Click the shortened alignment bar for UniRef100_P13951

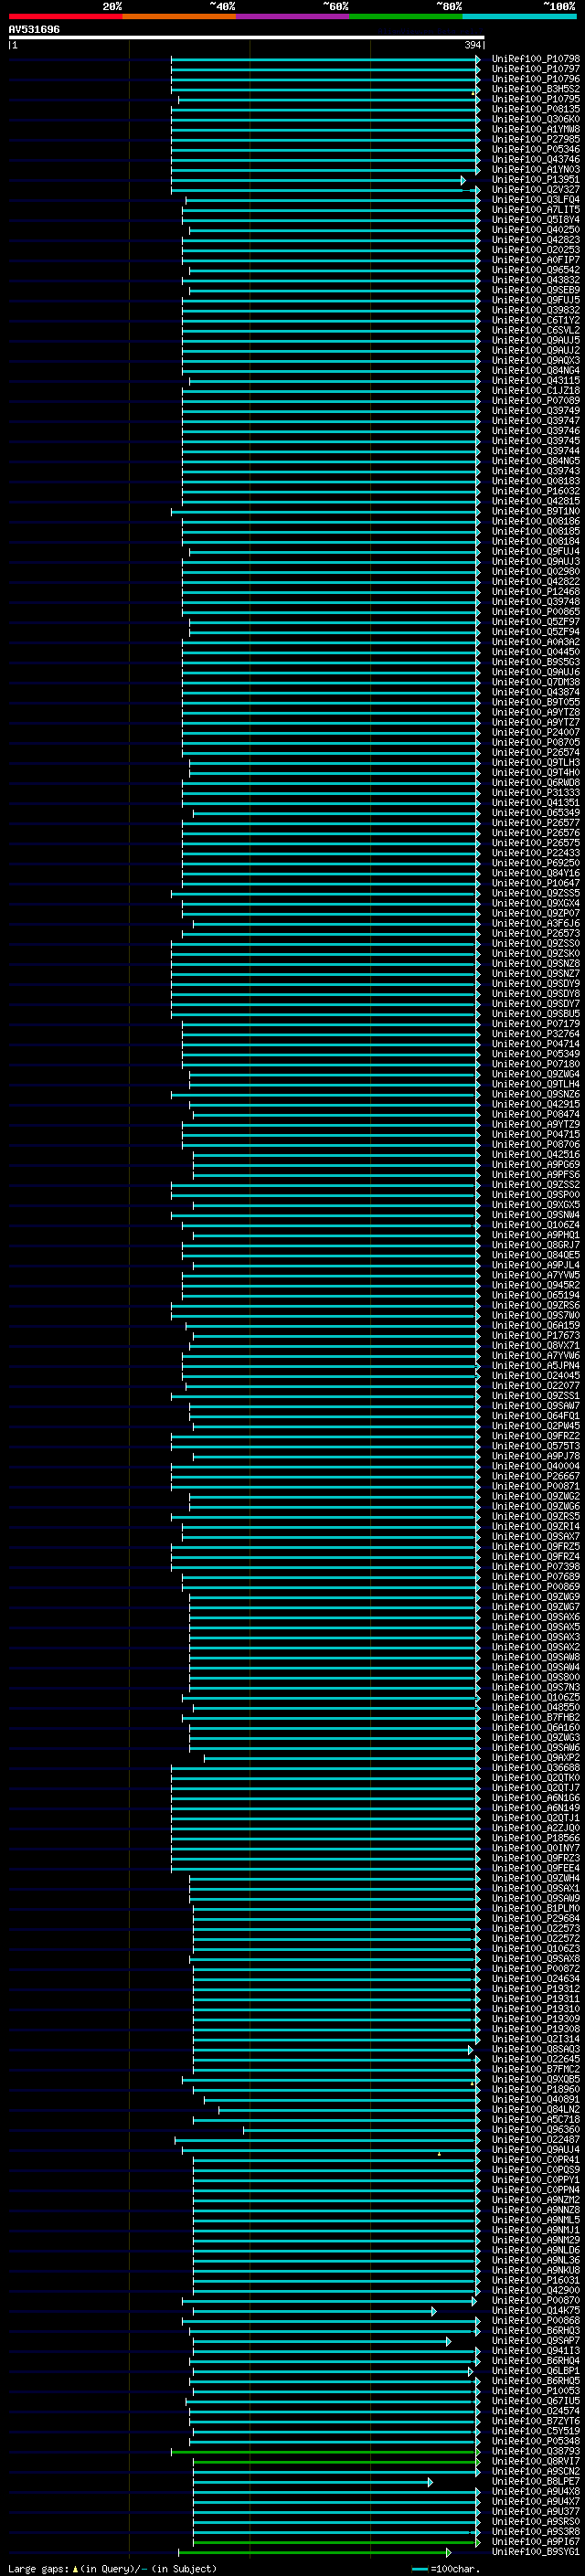[318, 180]
